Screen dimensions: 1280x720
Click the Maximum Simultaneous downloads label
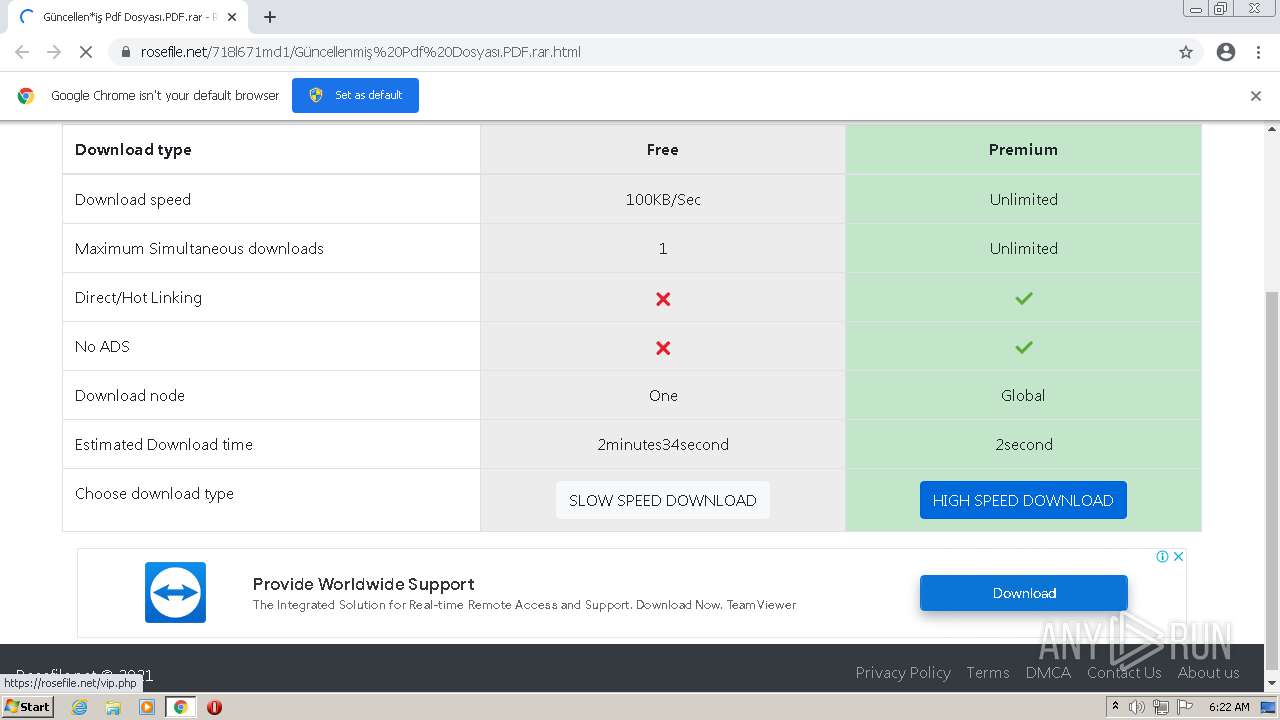(199, 248)
